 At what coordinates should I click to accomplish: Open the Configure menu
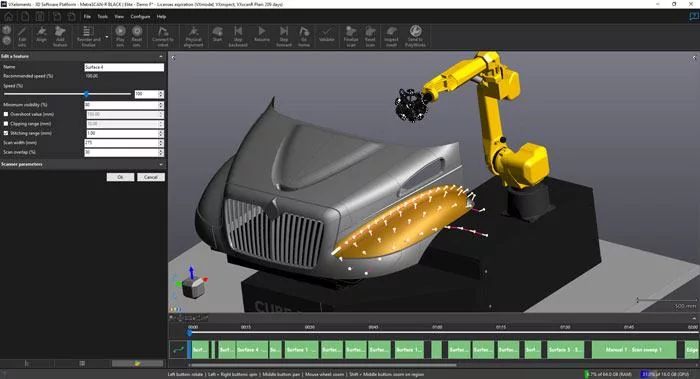[140, 17]
